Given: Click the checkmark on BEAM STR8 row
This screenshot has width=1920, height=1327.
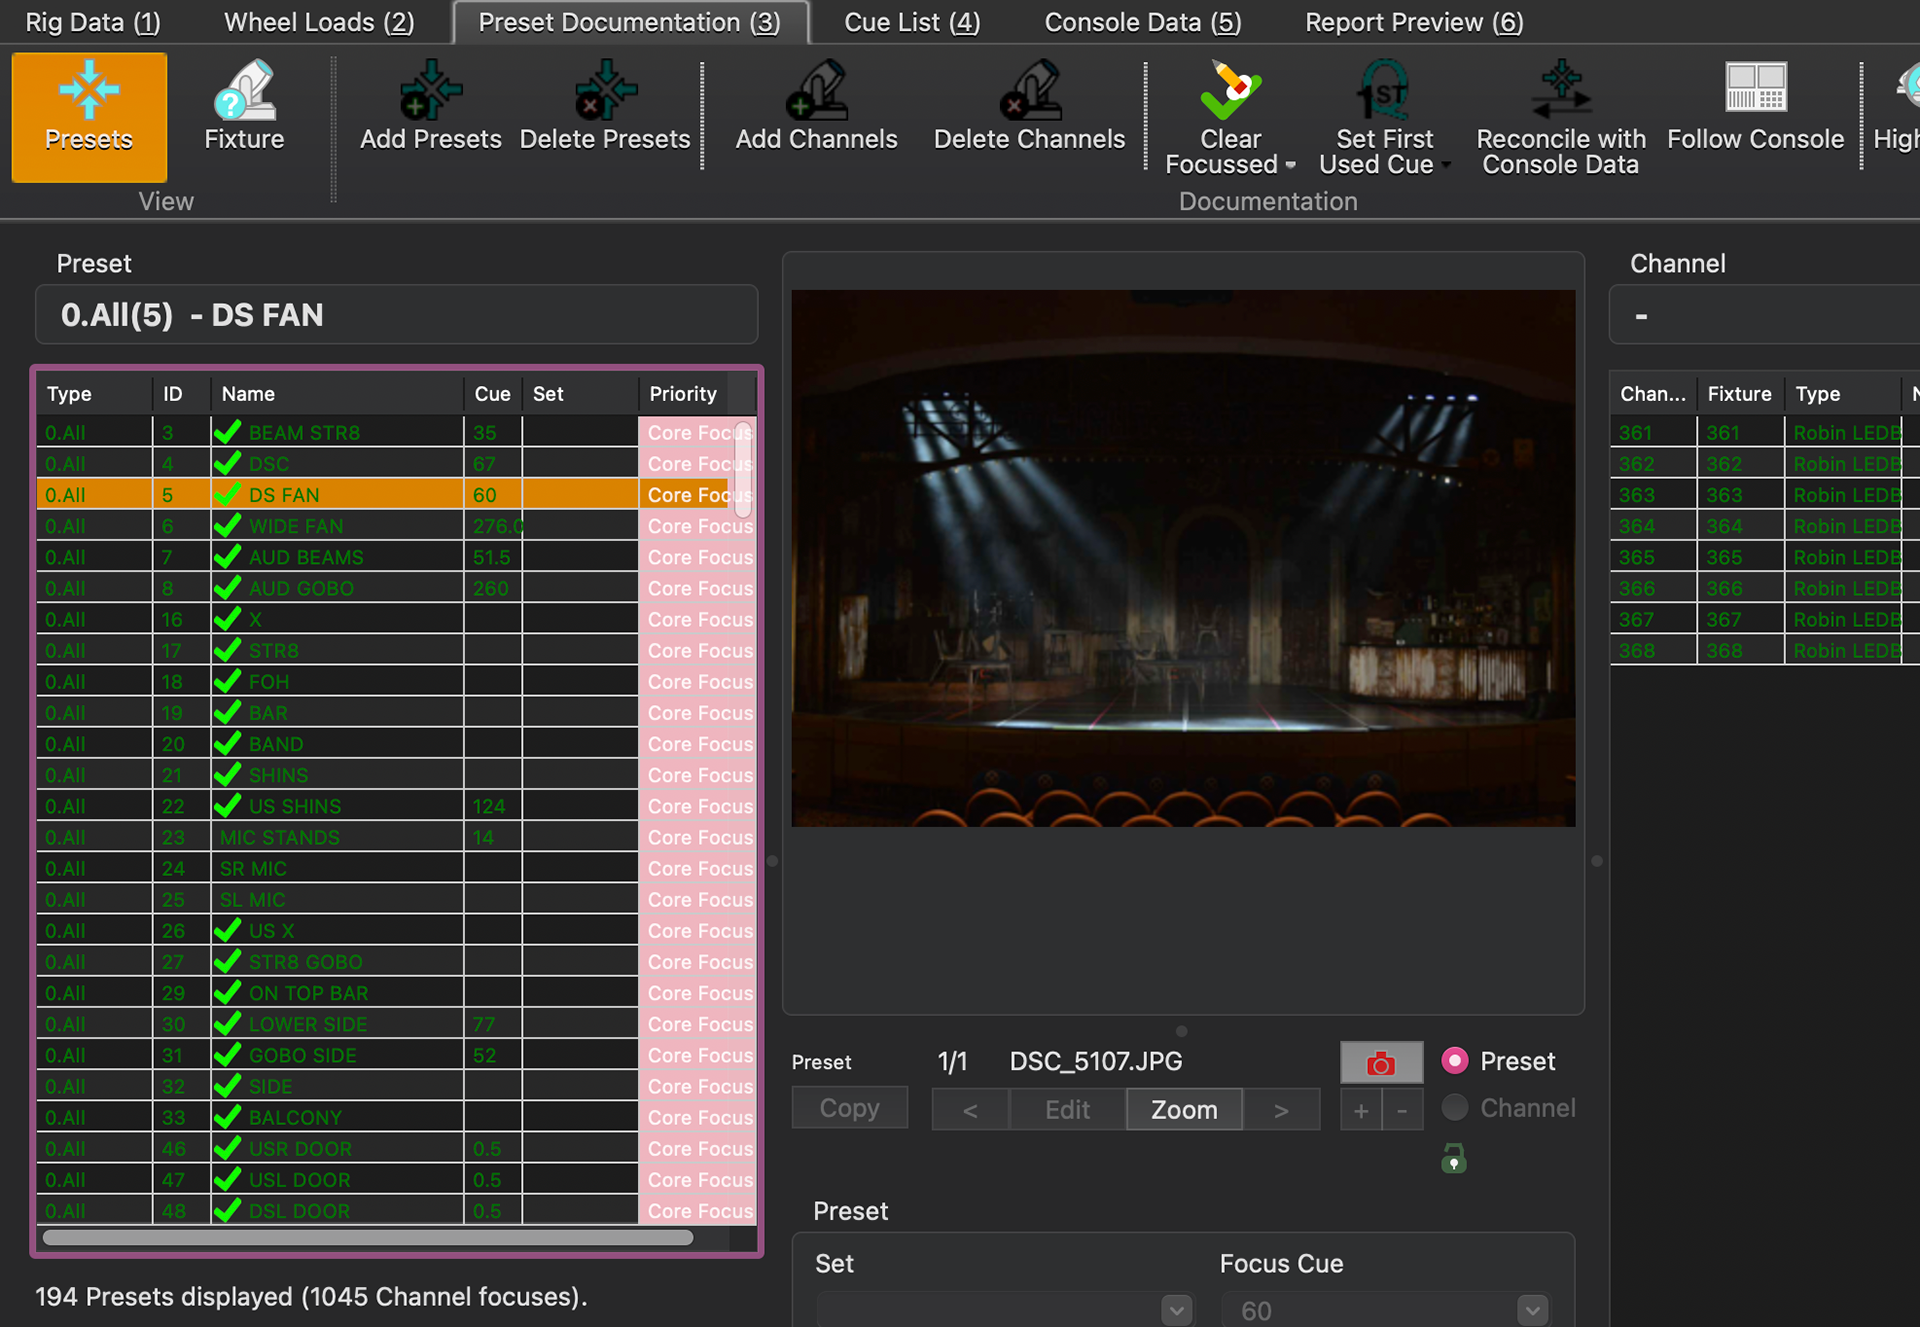Looking at the screenshot, I should pos(228,432).
